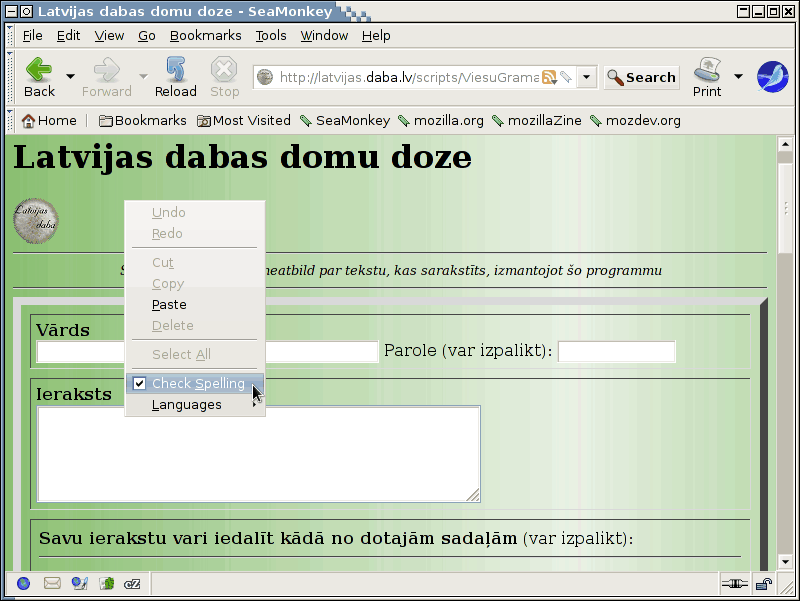Click the online/offline connection status icon

click(x=735, y=584)
